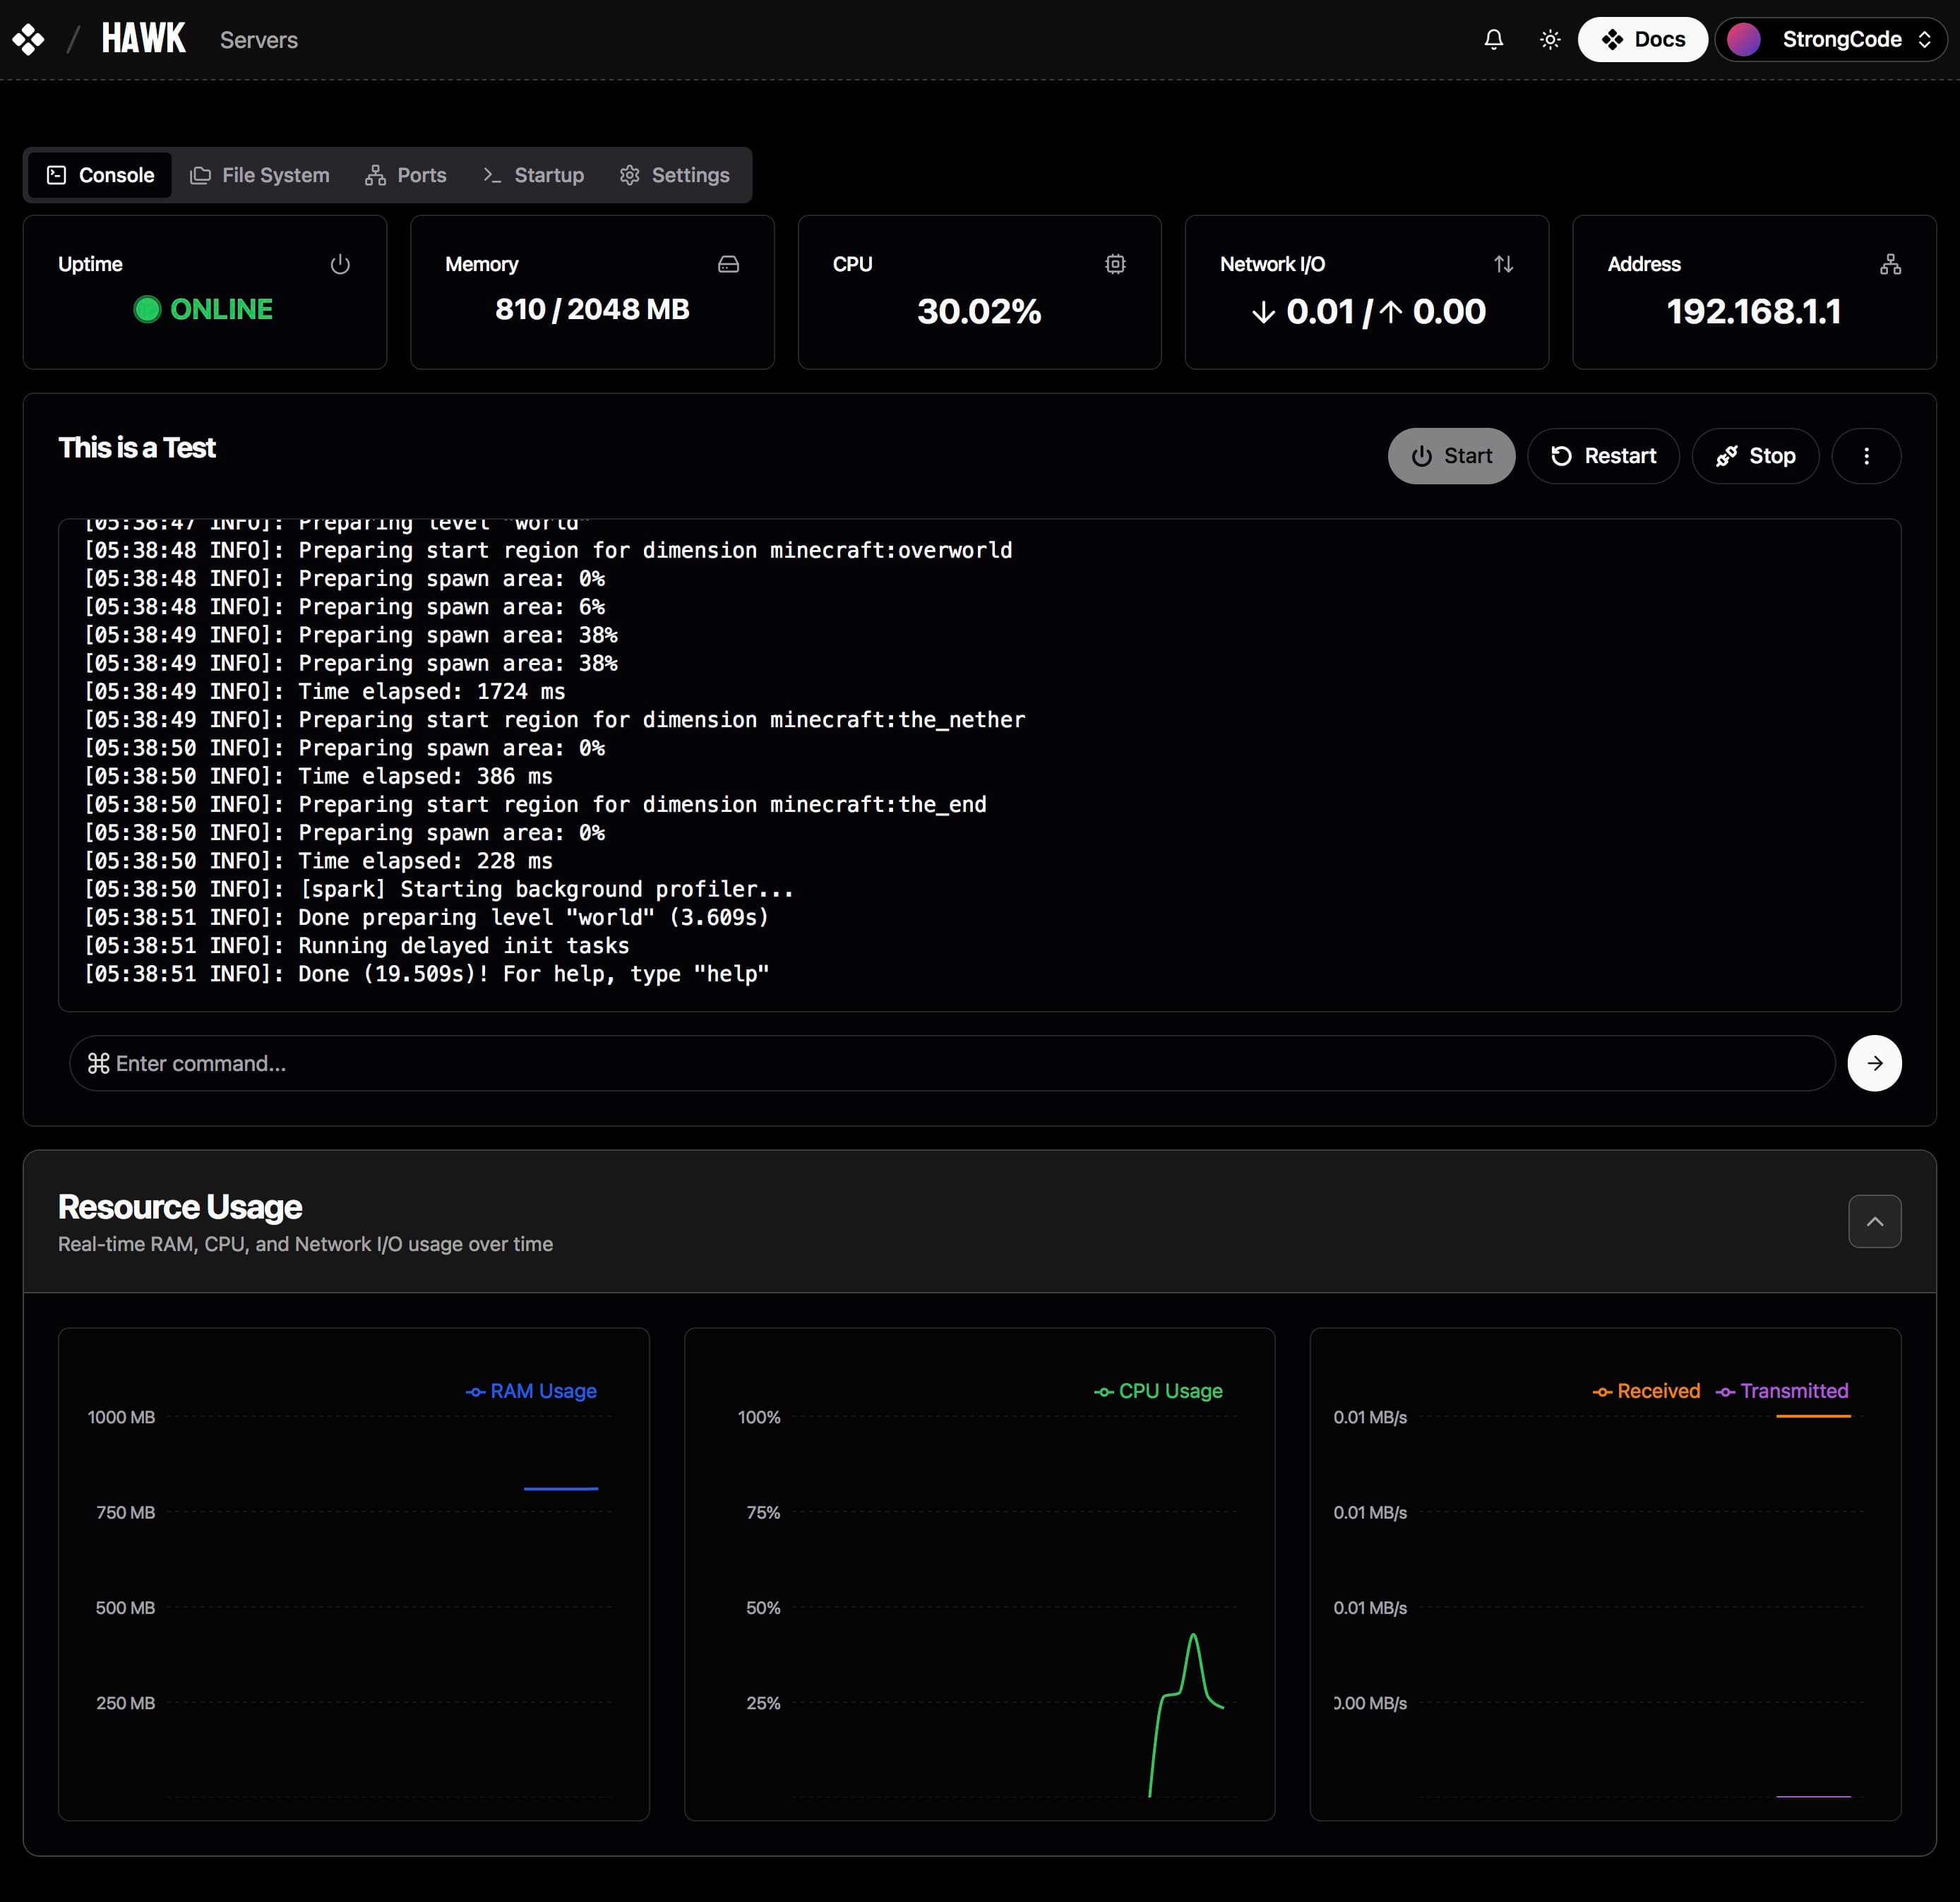Switch to the File System tab
This screenshot has width=1960, height=1902.
click(260, 175)
